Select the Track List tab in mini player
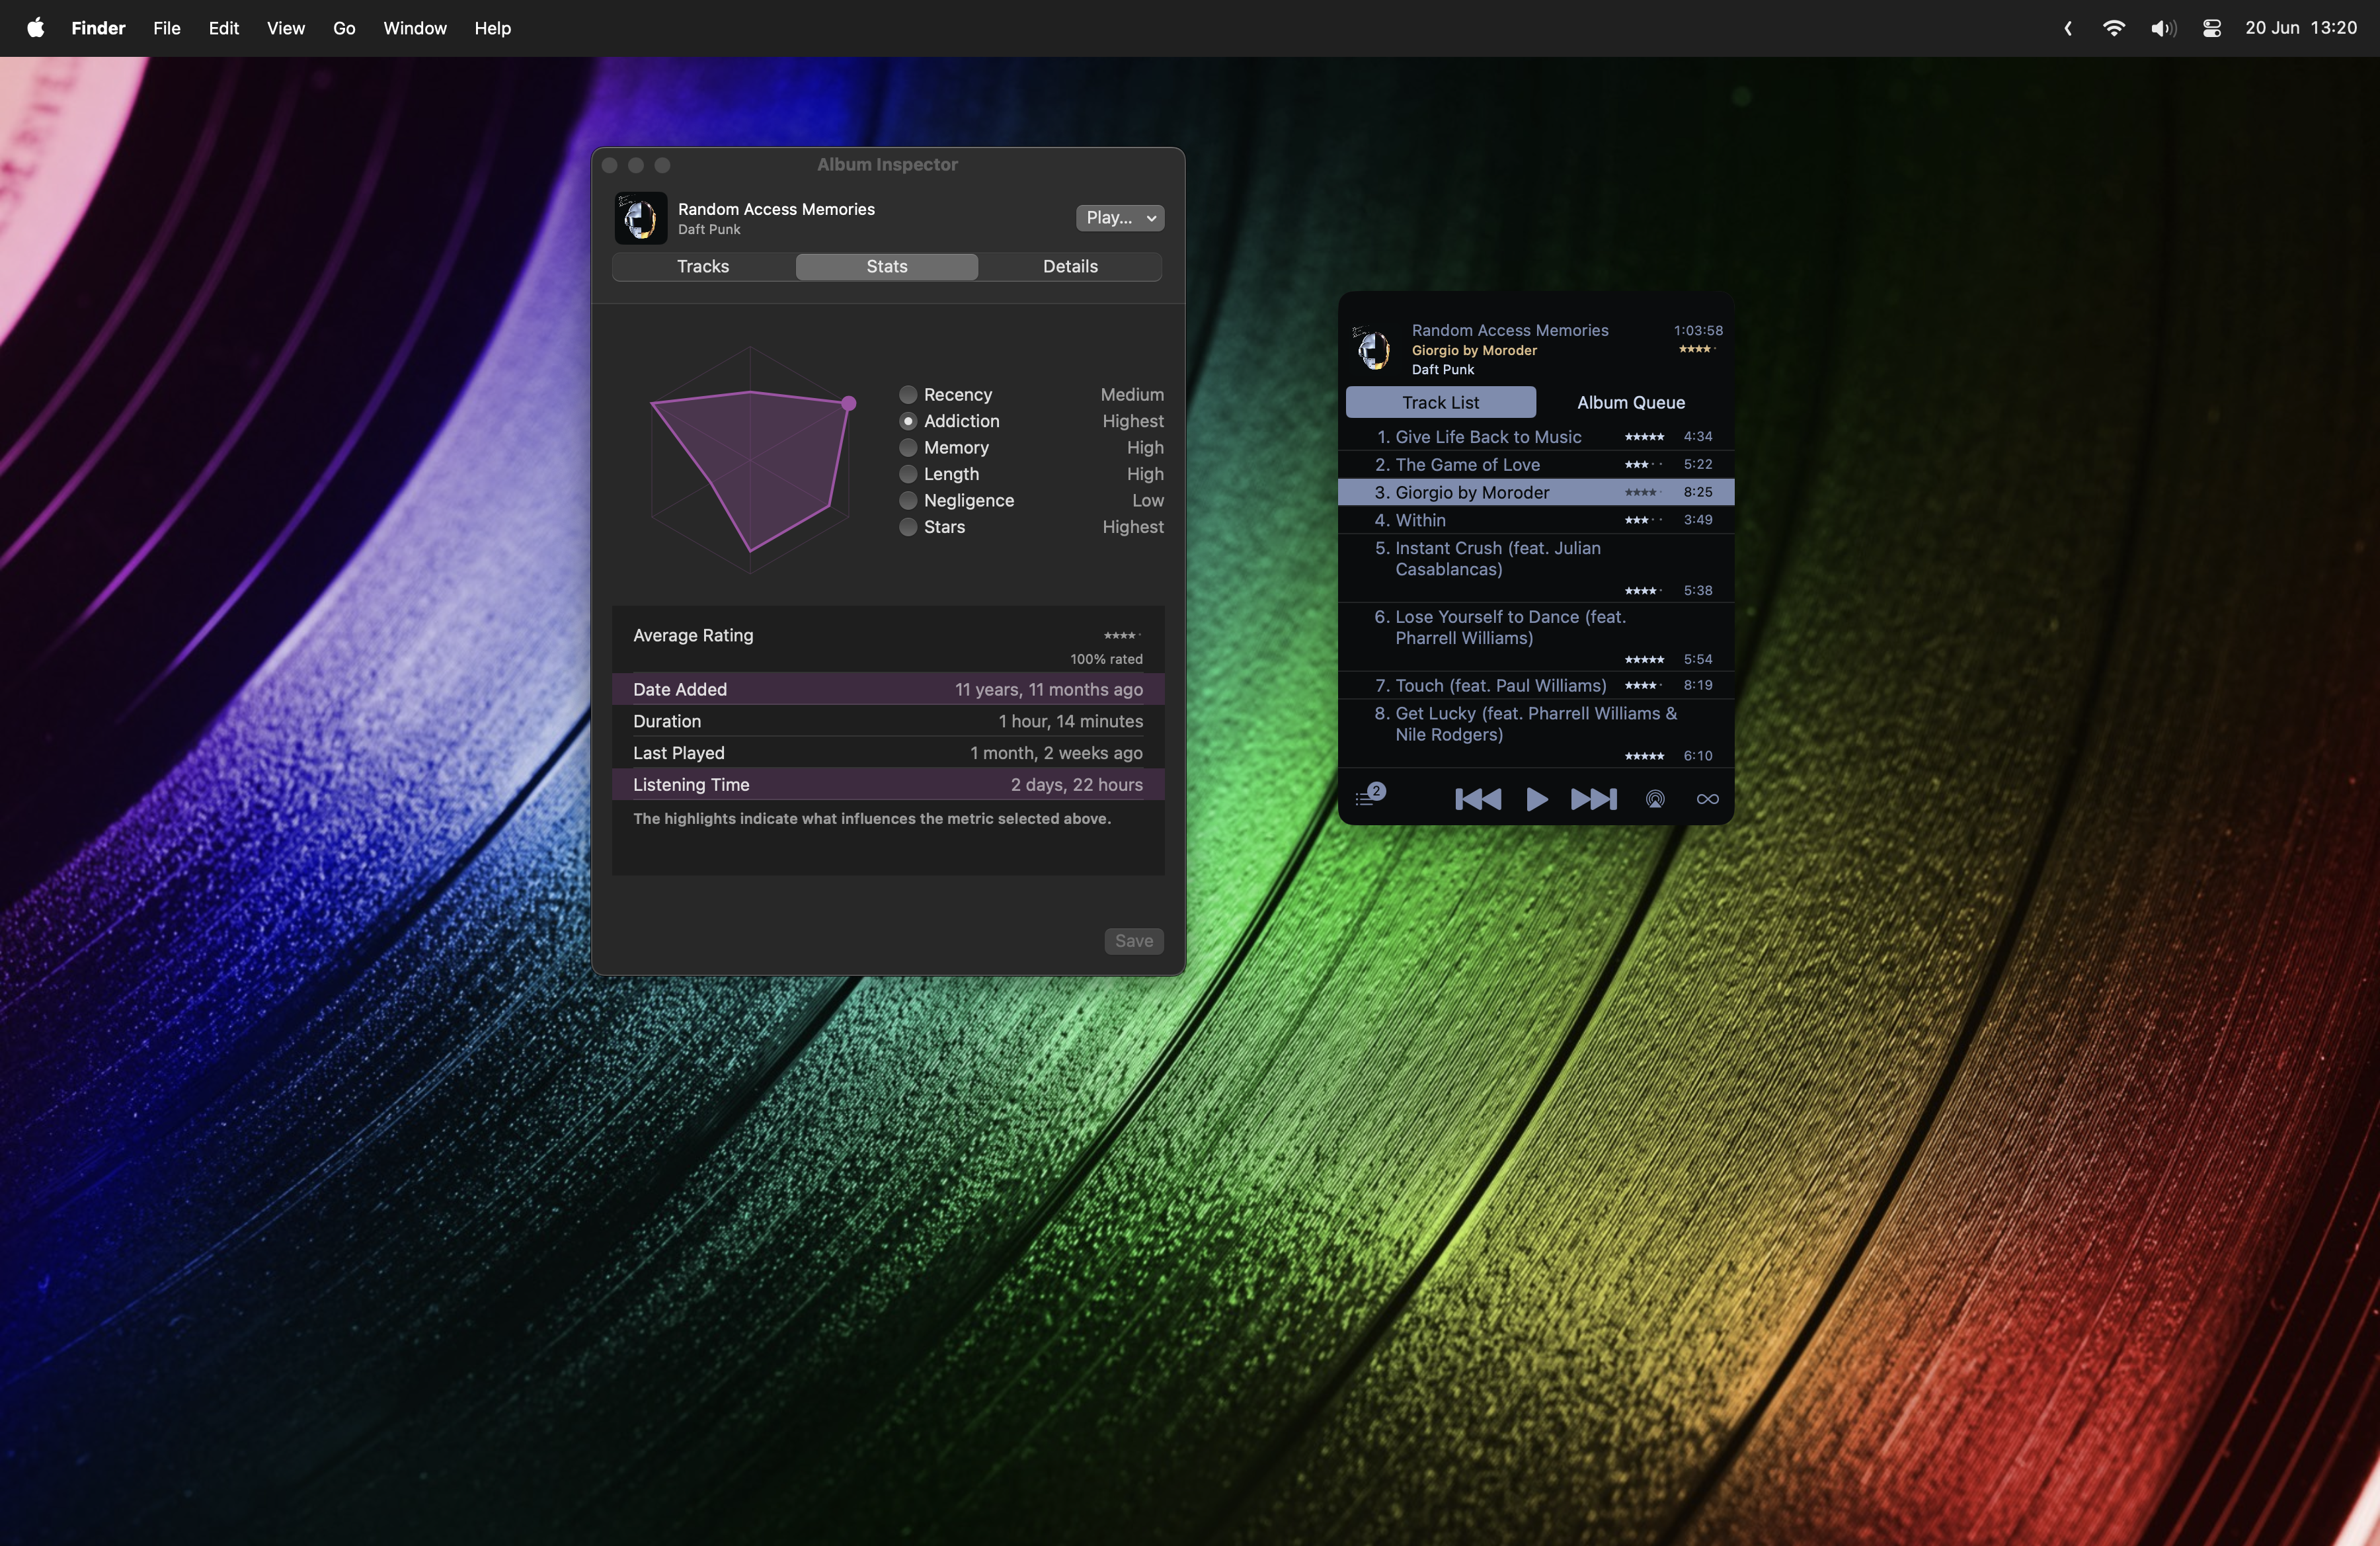 tap(1440, 402)
